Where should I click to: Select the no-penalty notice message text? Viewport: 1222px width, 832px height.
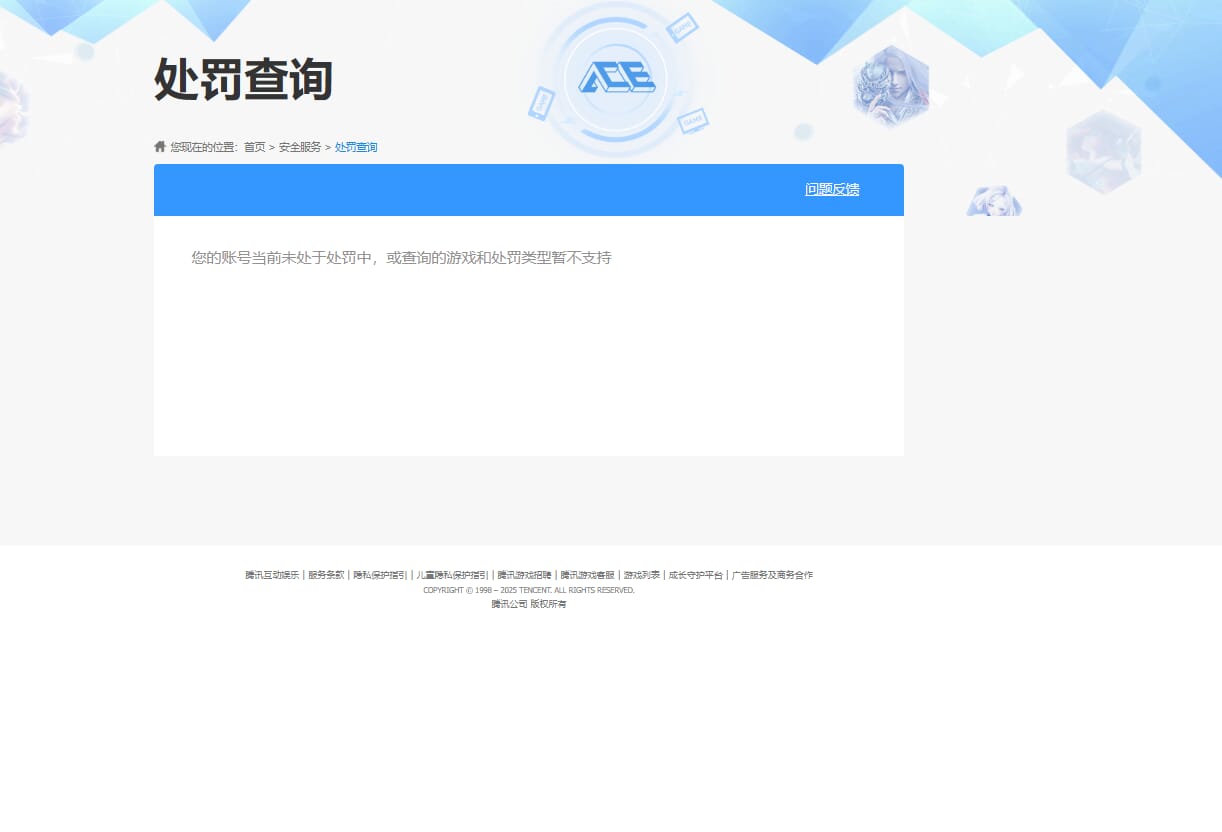tap(401, 257)
